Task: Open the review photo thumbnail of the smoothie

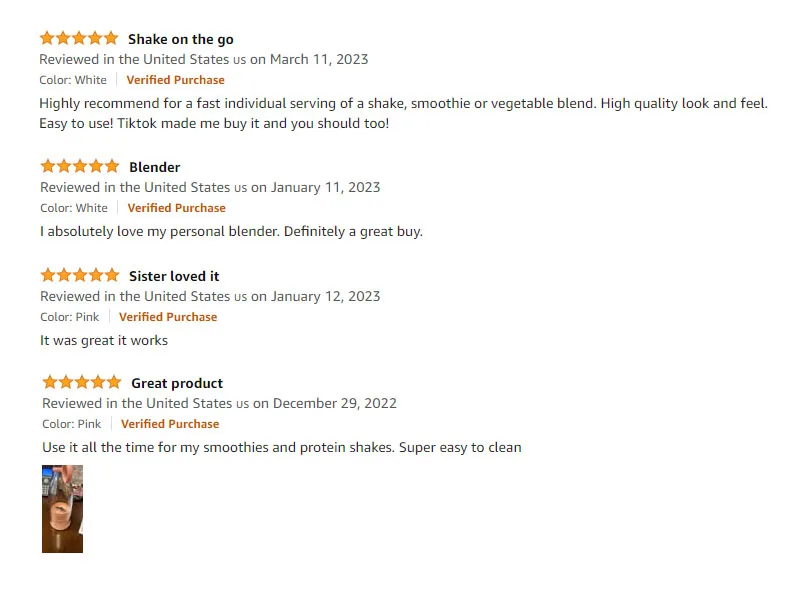Action: 62,508
